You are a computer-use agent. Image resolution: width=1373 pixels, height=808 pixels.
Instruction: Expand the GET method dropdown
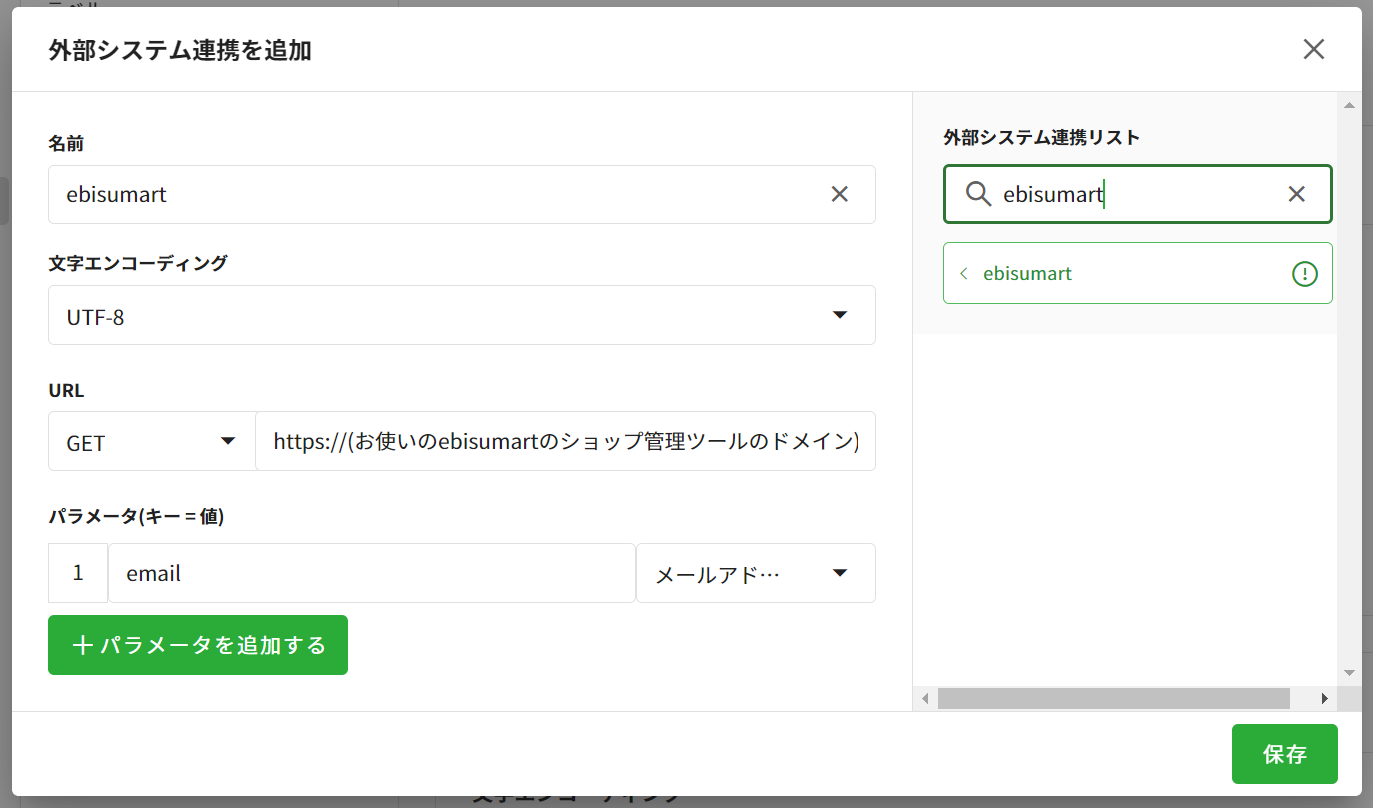click(152, 442)
